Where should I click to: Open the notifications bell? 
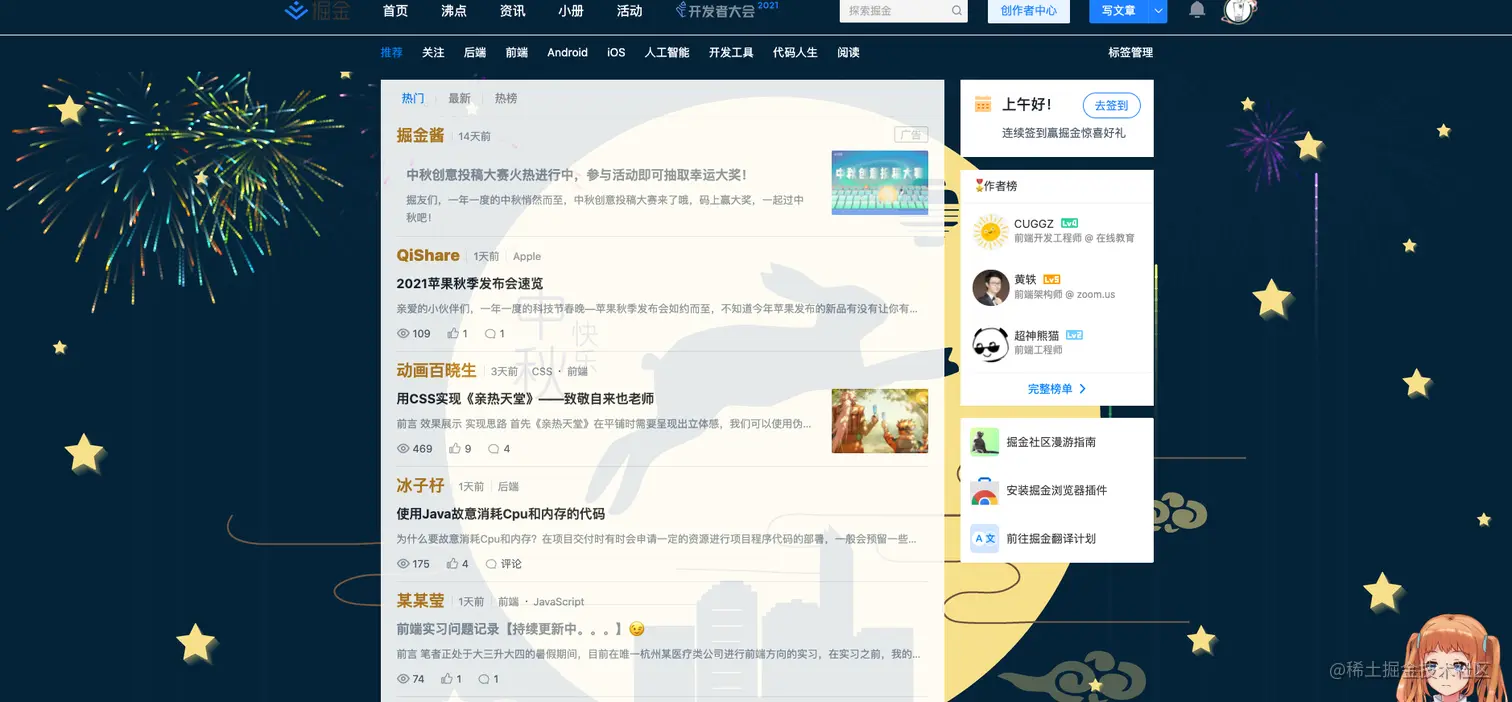click(x=1197, y=10)
